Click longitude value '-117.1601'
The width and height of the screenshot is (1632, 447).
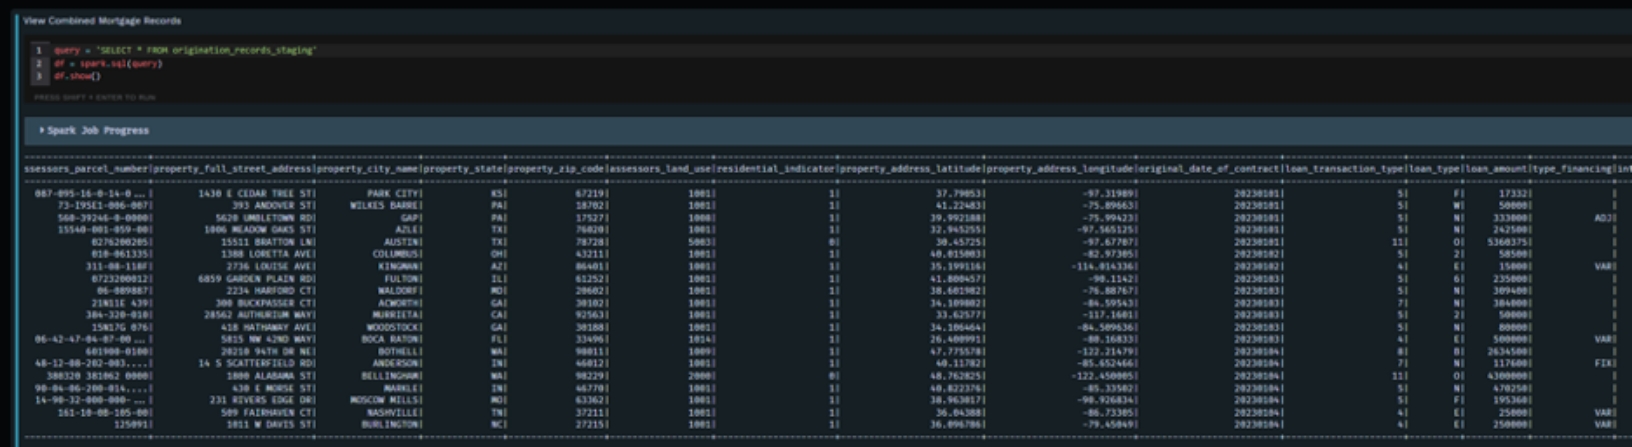pyautogui.click(x=1109, y=315)
